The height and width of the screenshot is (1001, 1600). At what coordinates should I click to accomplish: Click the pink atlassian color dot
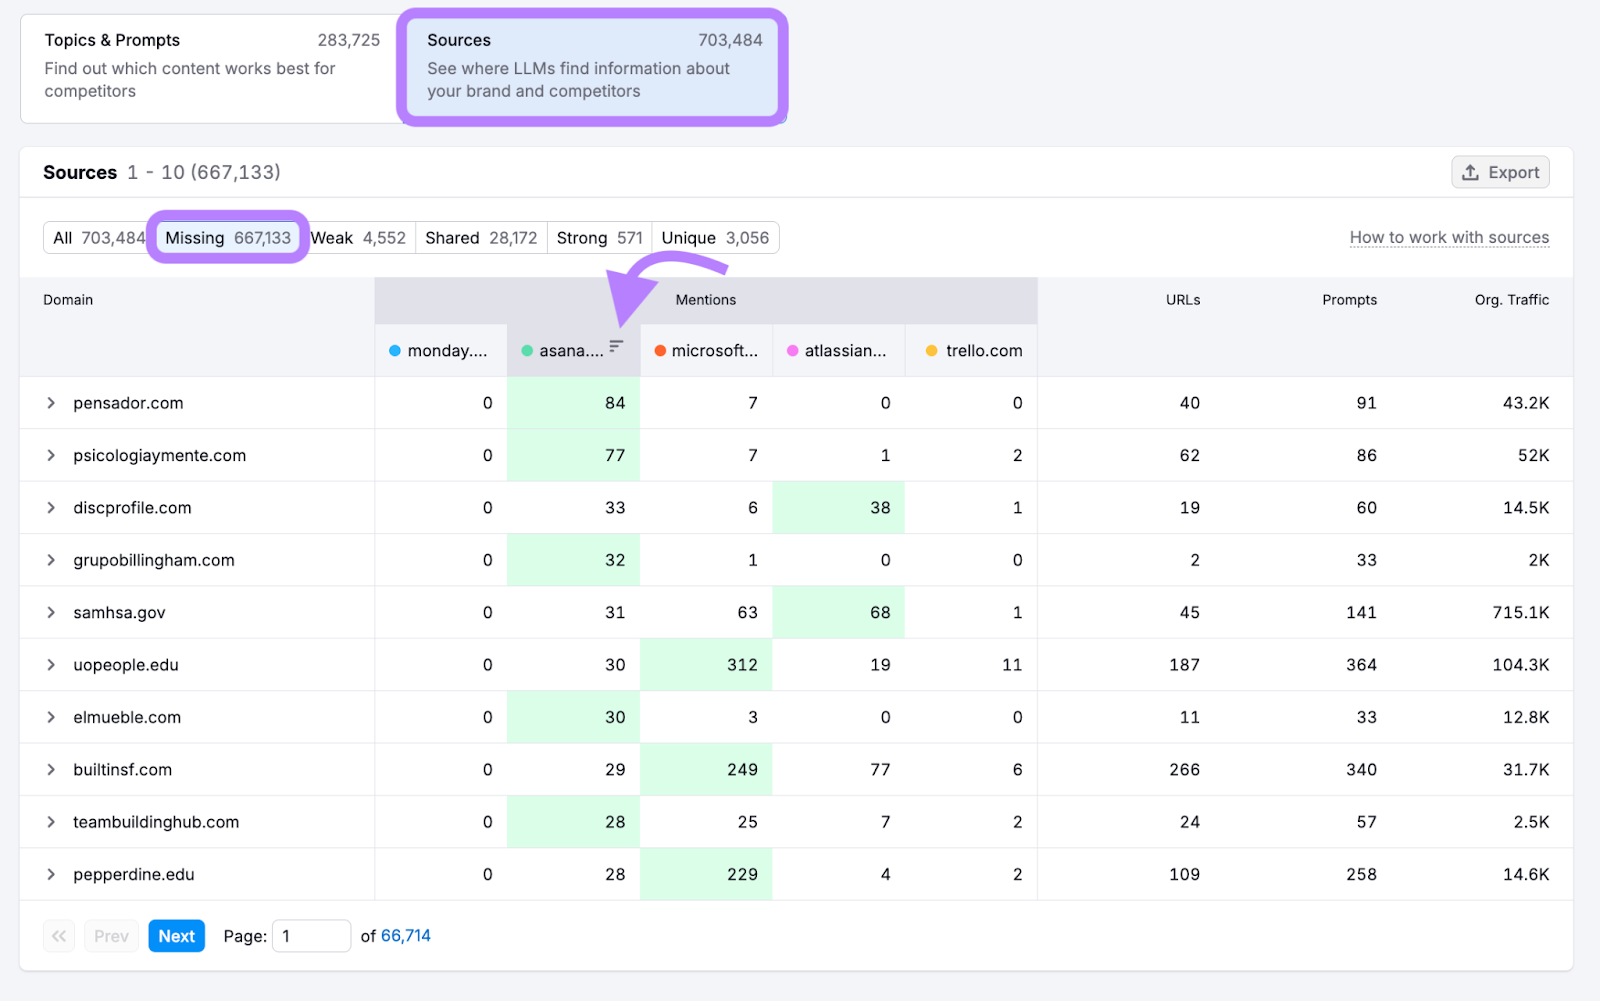pos(793,350)
